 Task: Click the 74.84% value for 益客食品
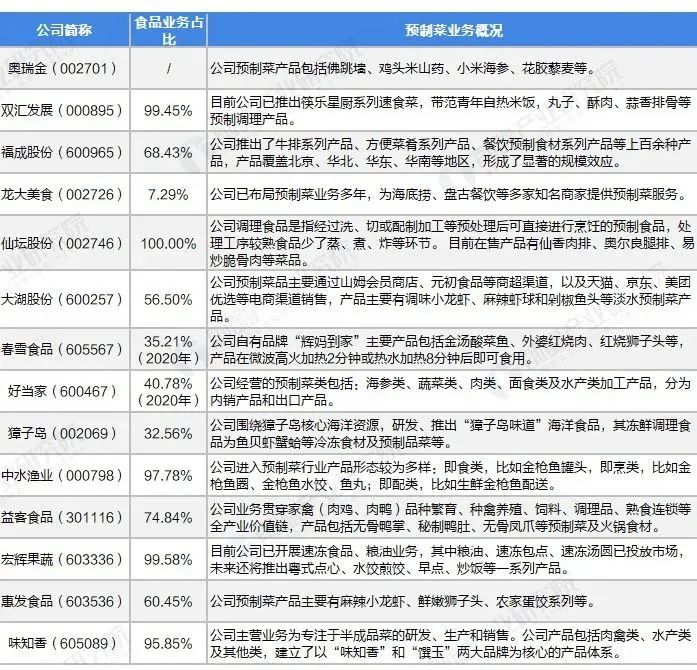[x=168, y=518]
